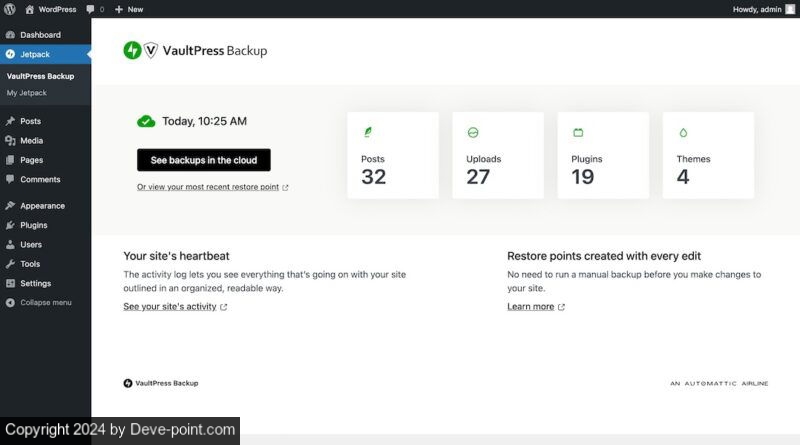The image size is (800, 445).
Task: Open the Users menu item
Action: [x=31, y=244]
